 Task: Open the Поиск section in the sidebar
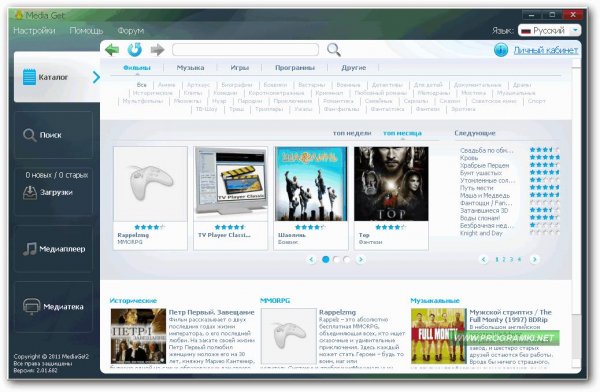tap(54, 135)
